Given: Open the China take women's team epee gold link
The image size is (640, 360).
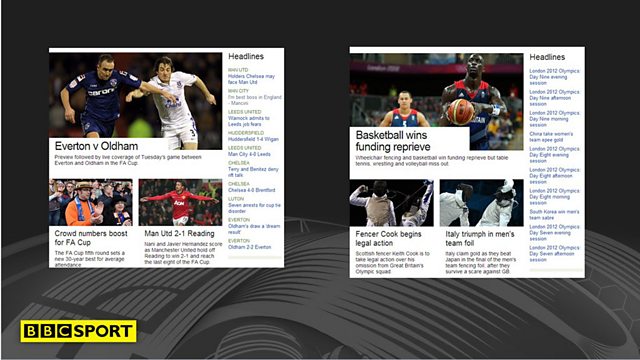Looking at the screenshot, I should [551, 137].
